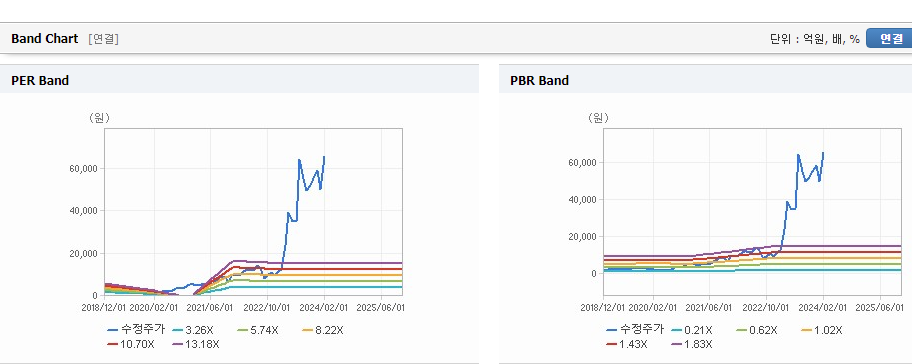The image size is (912, 364).
Task: Click the 60,000 axis label in PER Band
Action: [84, 168]
